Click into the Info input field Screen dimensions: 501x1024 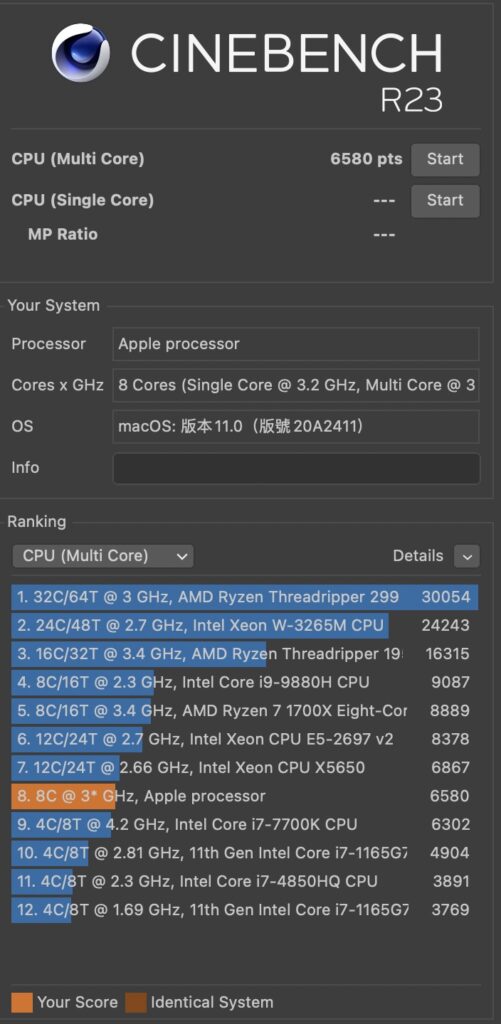coord(296,468)
